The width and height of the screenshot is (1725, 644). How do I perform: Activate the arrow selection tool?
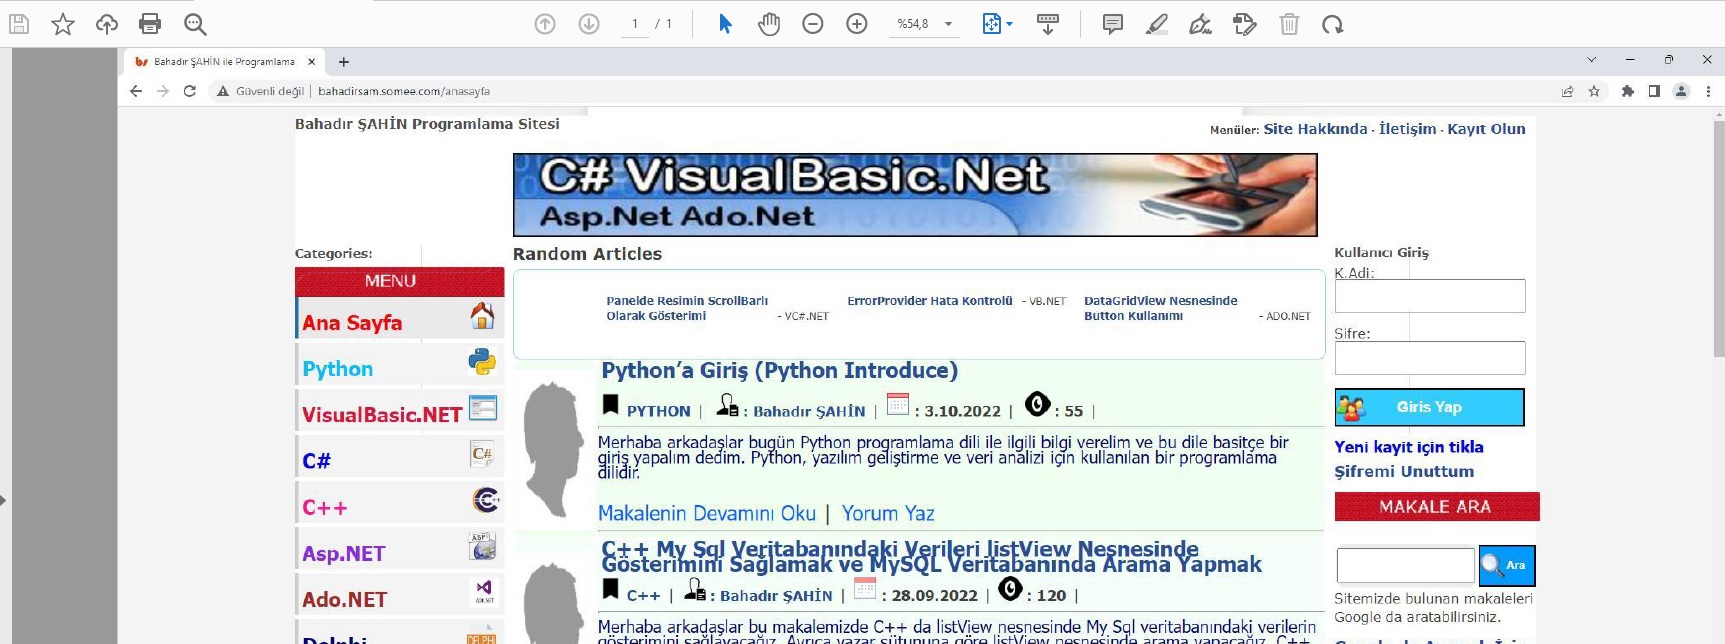click(x=725, y=24)
